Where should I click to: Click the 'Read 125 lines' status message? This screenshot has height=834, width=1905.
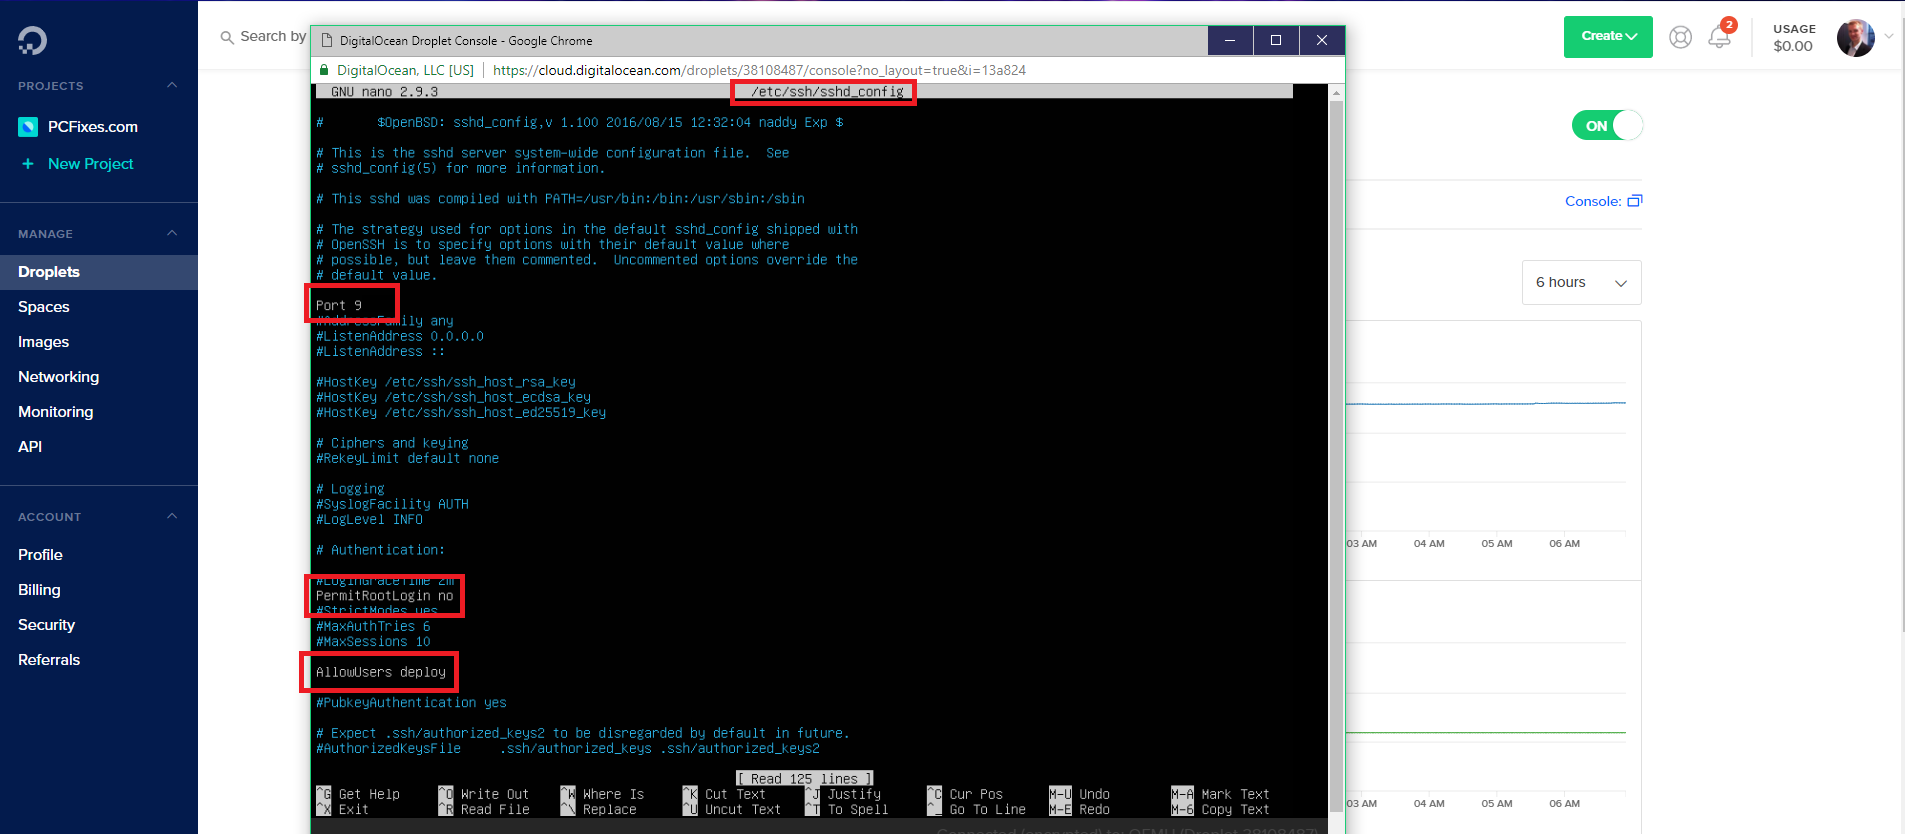[805, 779]
